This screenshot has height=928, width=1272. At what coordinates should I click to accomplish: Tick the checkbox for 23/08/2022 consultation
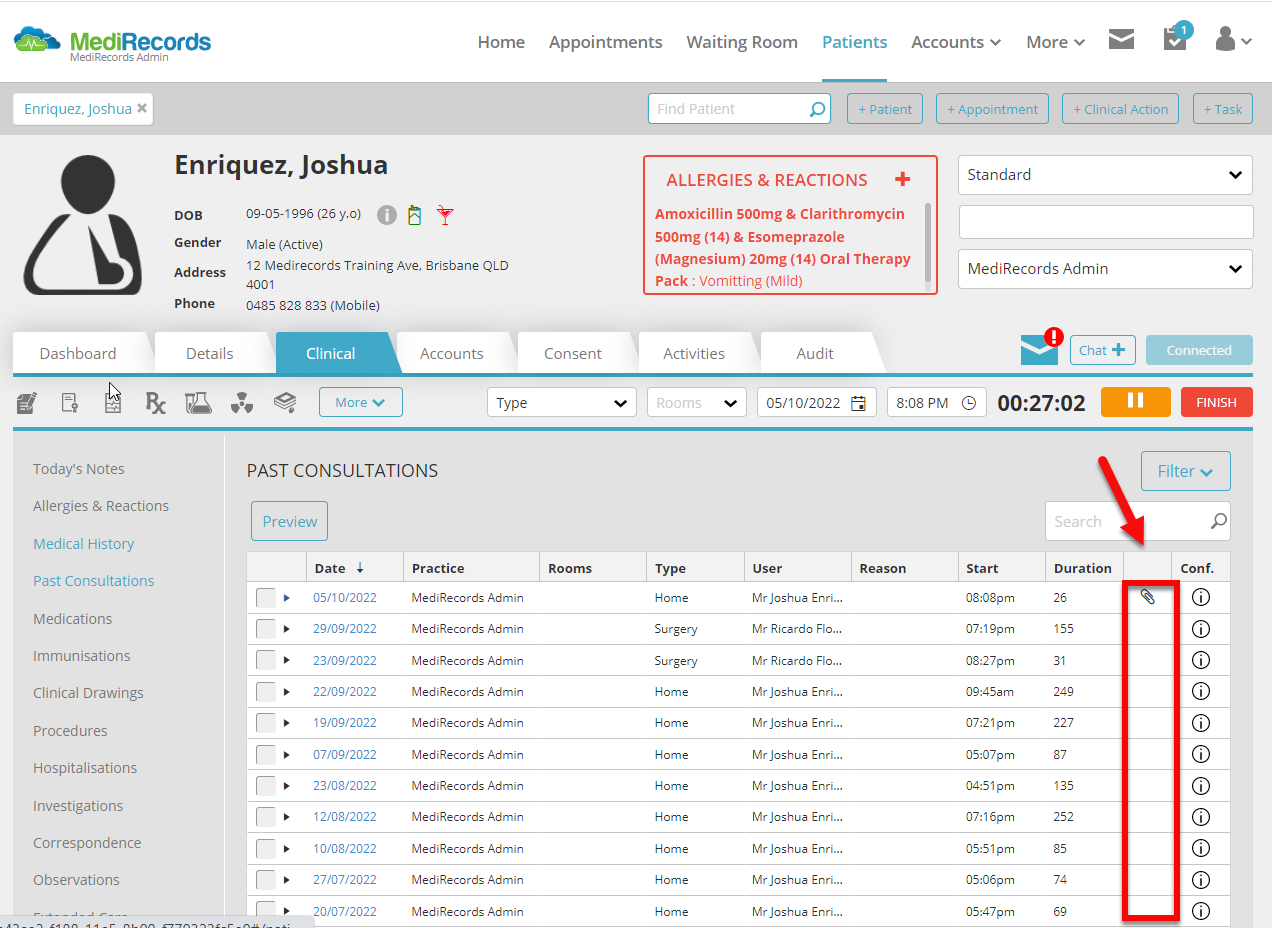click(x=265, y=786)
